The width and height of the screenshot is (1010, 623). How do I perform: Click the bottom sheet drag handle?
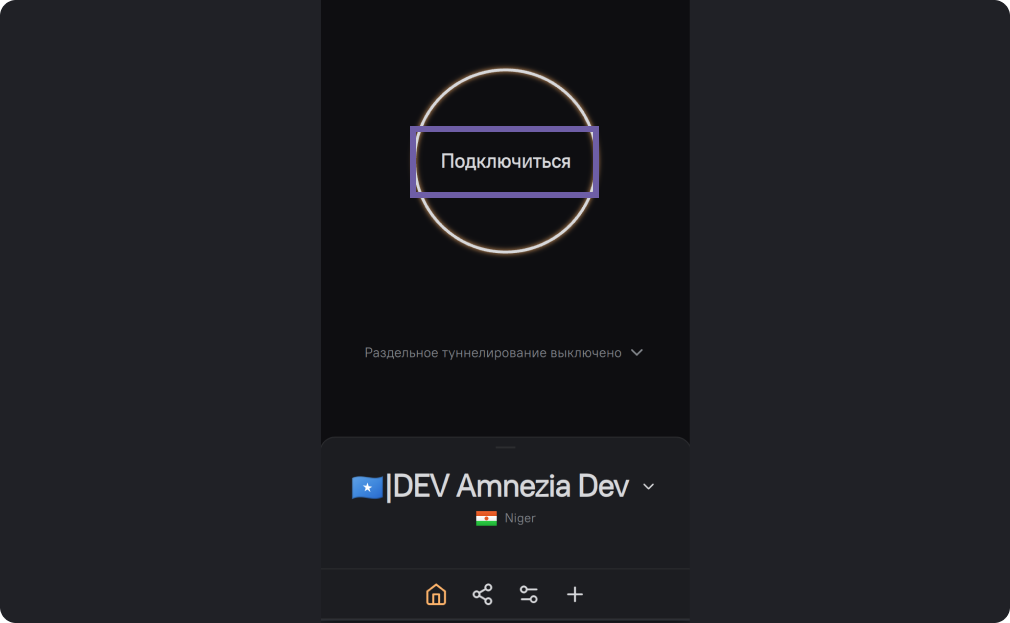tap(505, 447)
